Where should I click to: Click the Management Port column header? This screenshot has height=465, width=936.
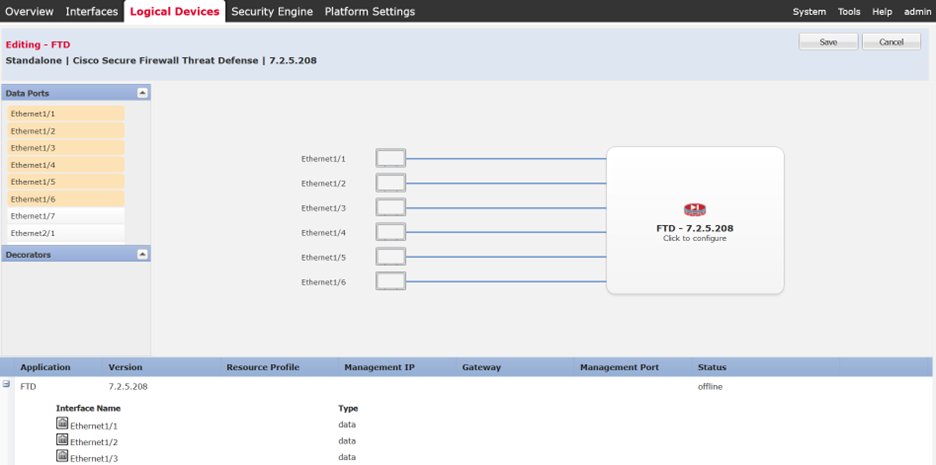620,367
